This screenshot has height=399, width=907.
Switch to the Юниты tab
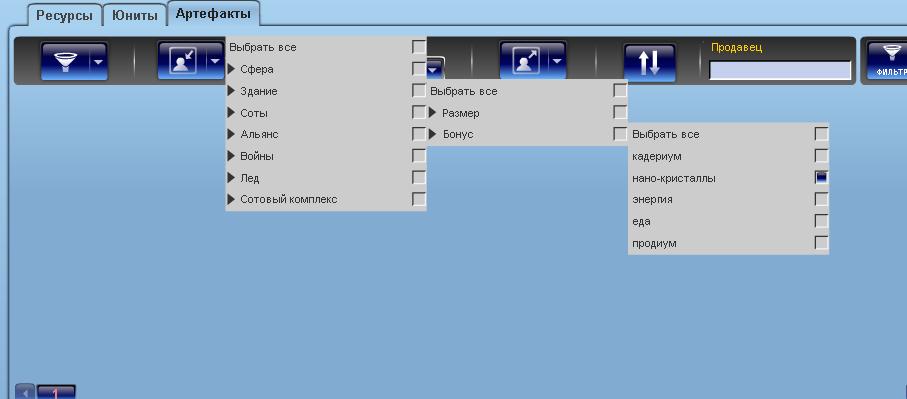click(x=135, y=16)
